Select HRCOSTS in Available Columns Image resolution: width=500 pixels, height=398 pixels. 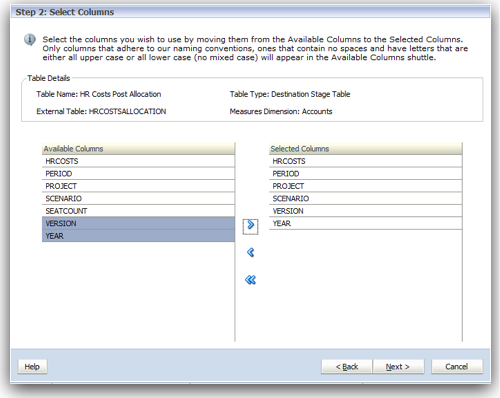tap(138, 161)
